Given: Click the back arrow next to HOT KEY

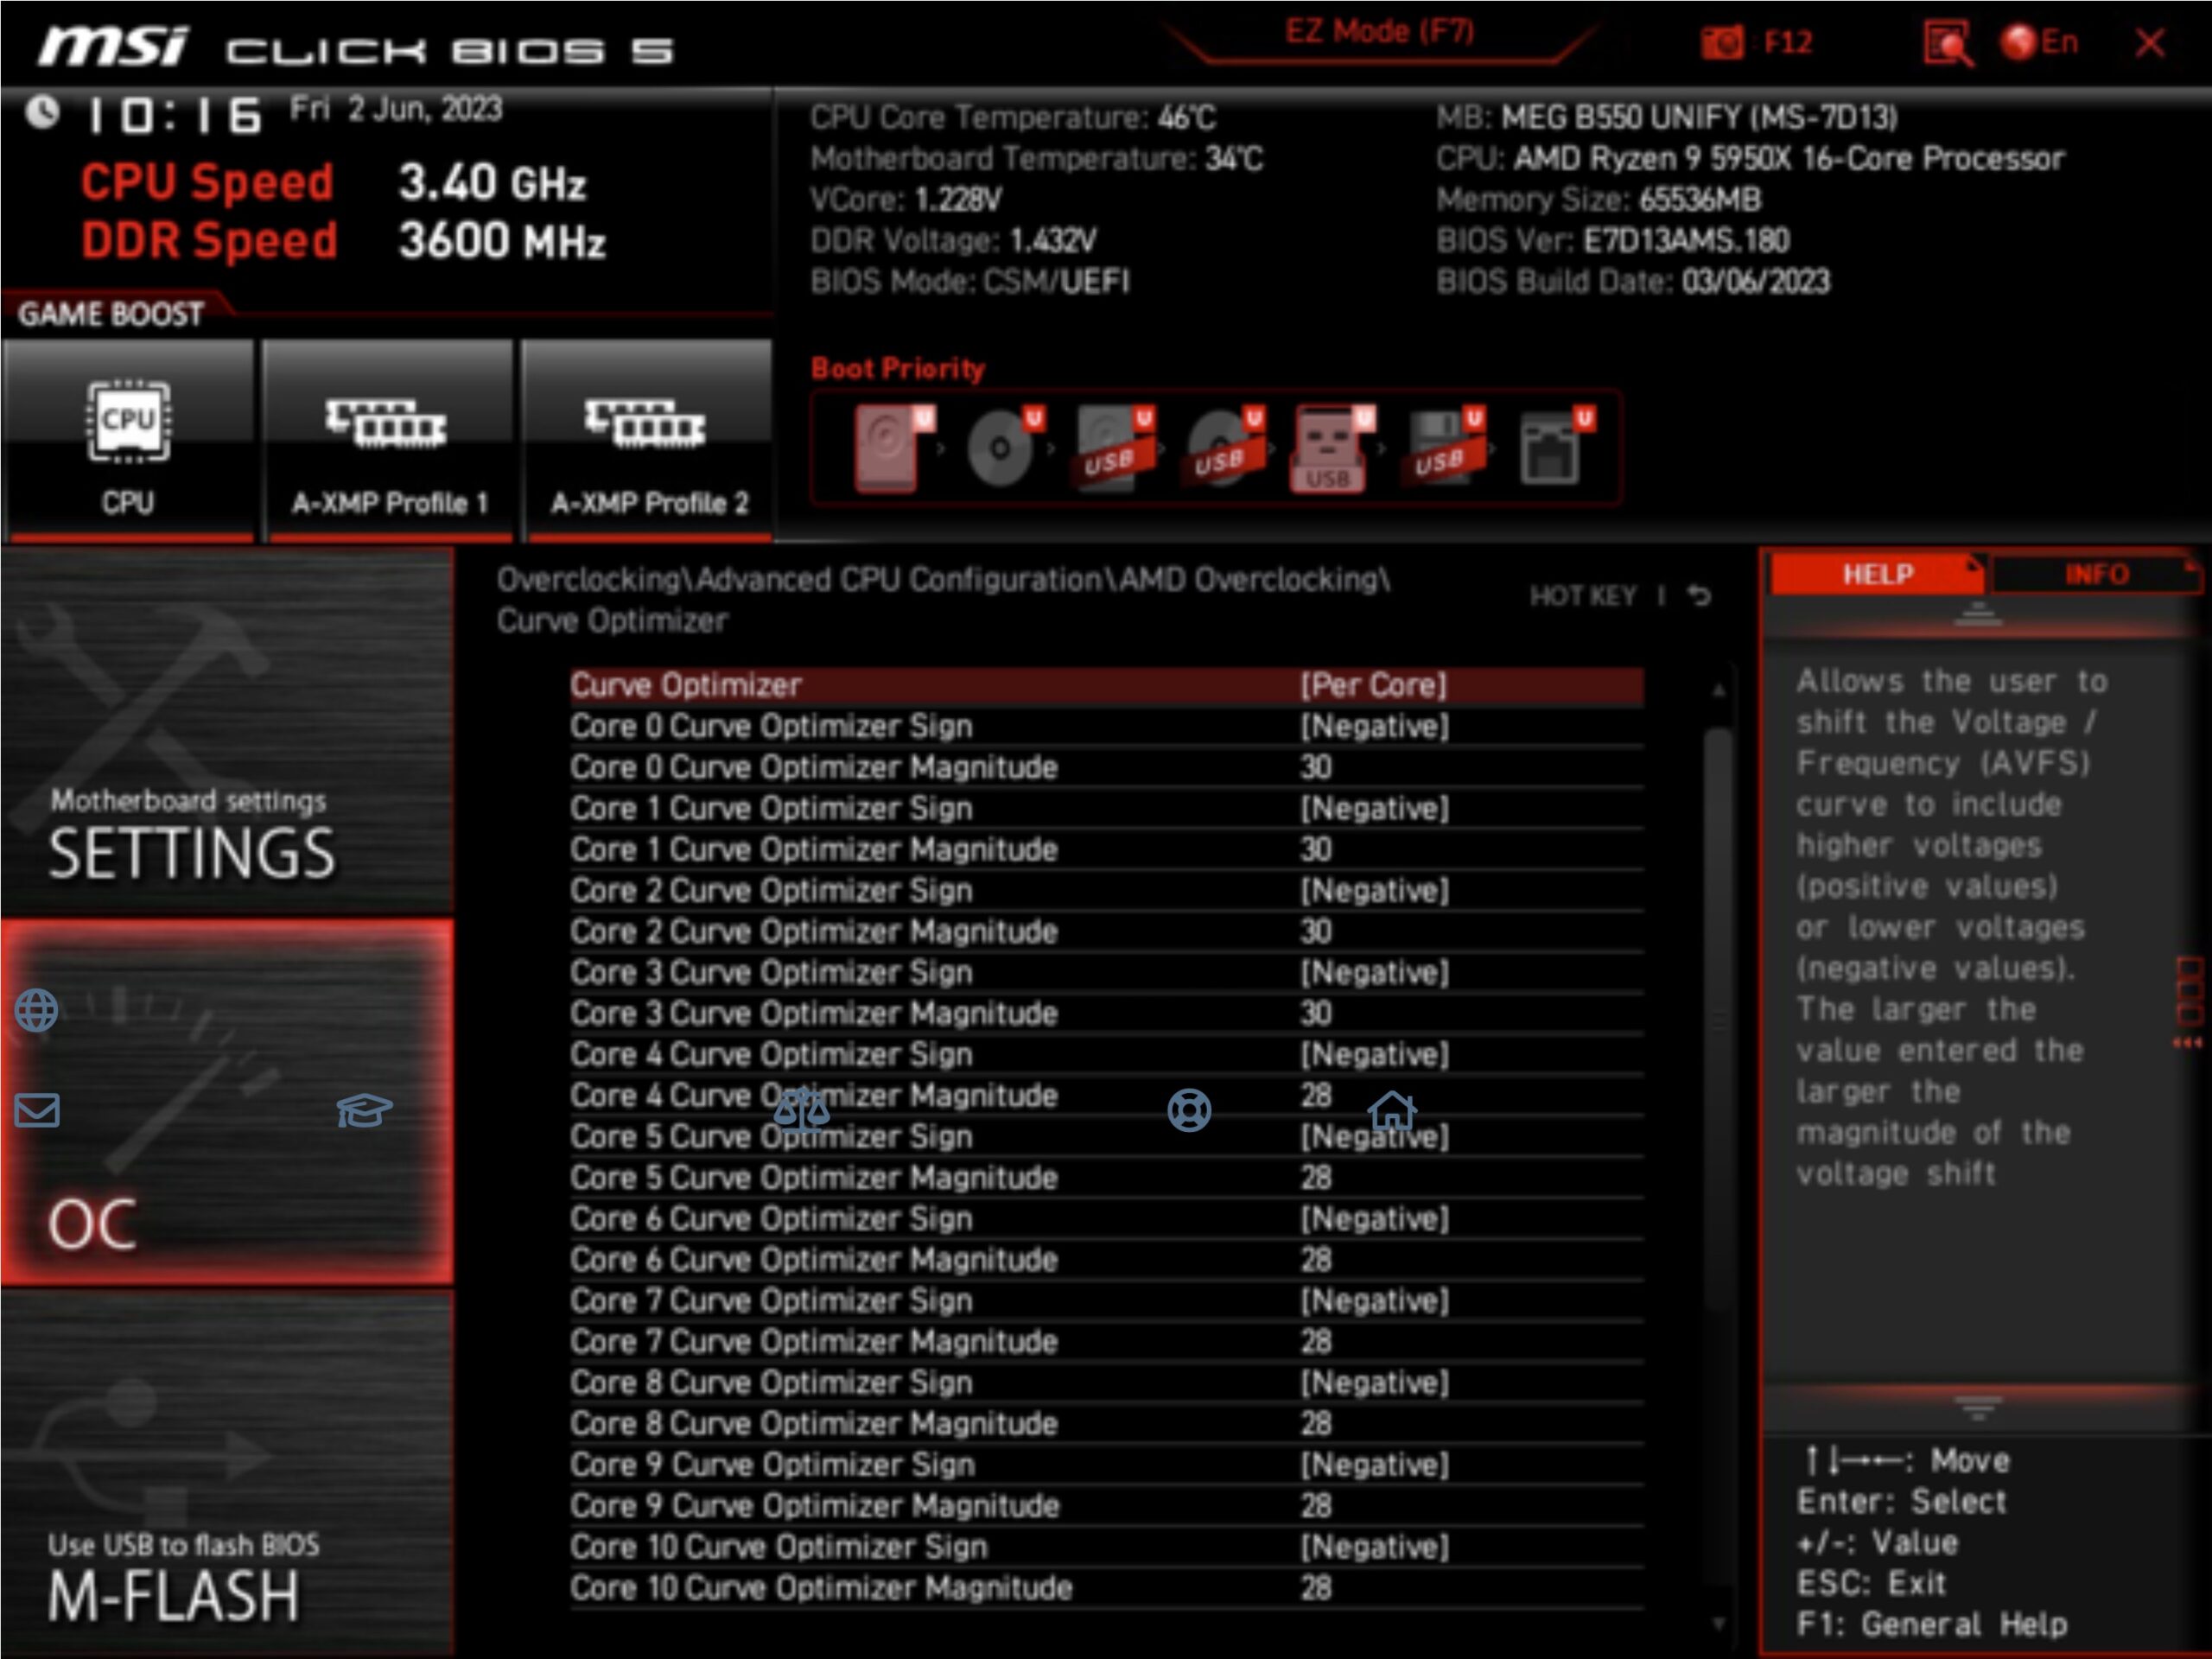Looking at the screenshot, I should tap(1699, 596).
